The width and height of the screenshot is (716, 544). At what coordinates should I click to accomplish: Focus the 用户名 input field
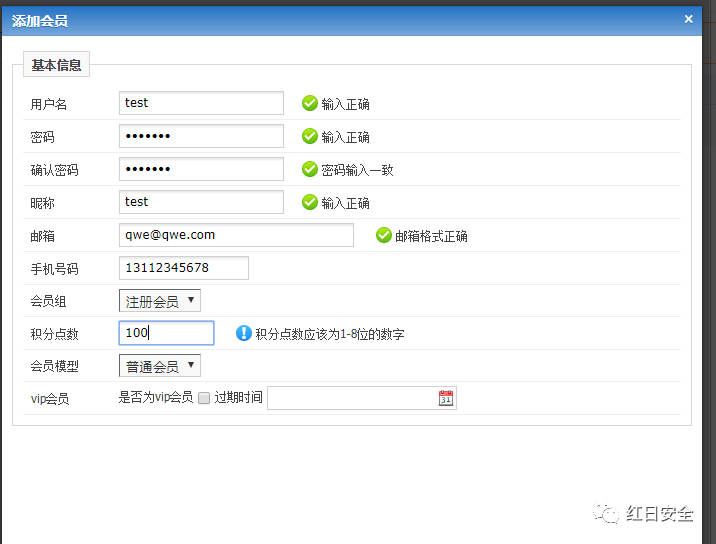[x=201, y=103]
